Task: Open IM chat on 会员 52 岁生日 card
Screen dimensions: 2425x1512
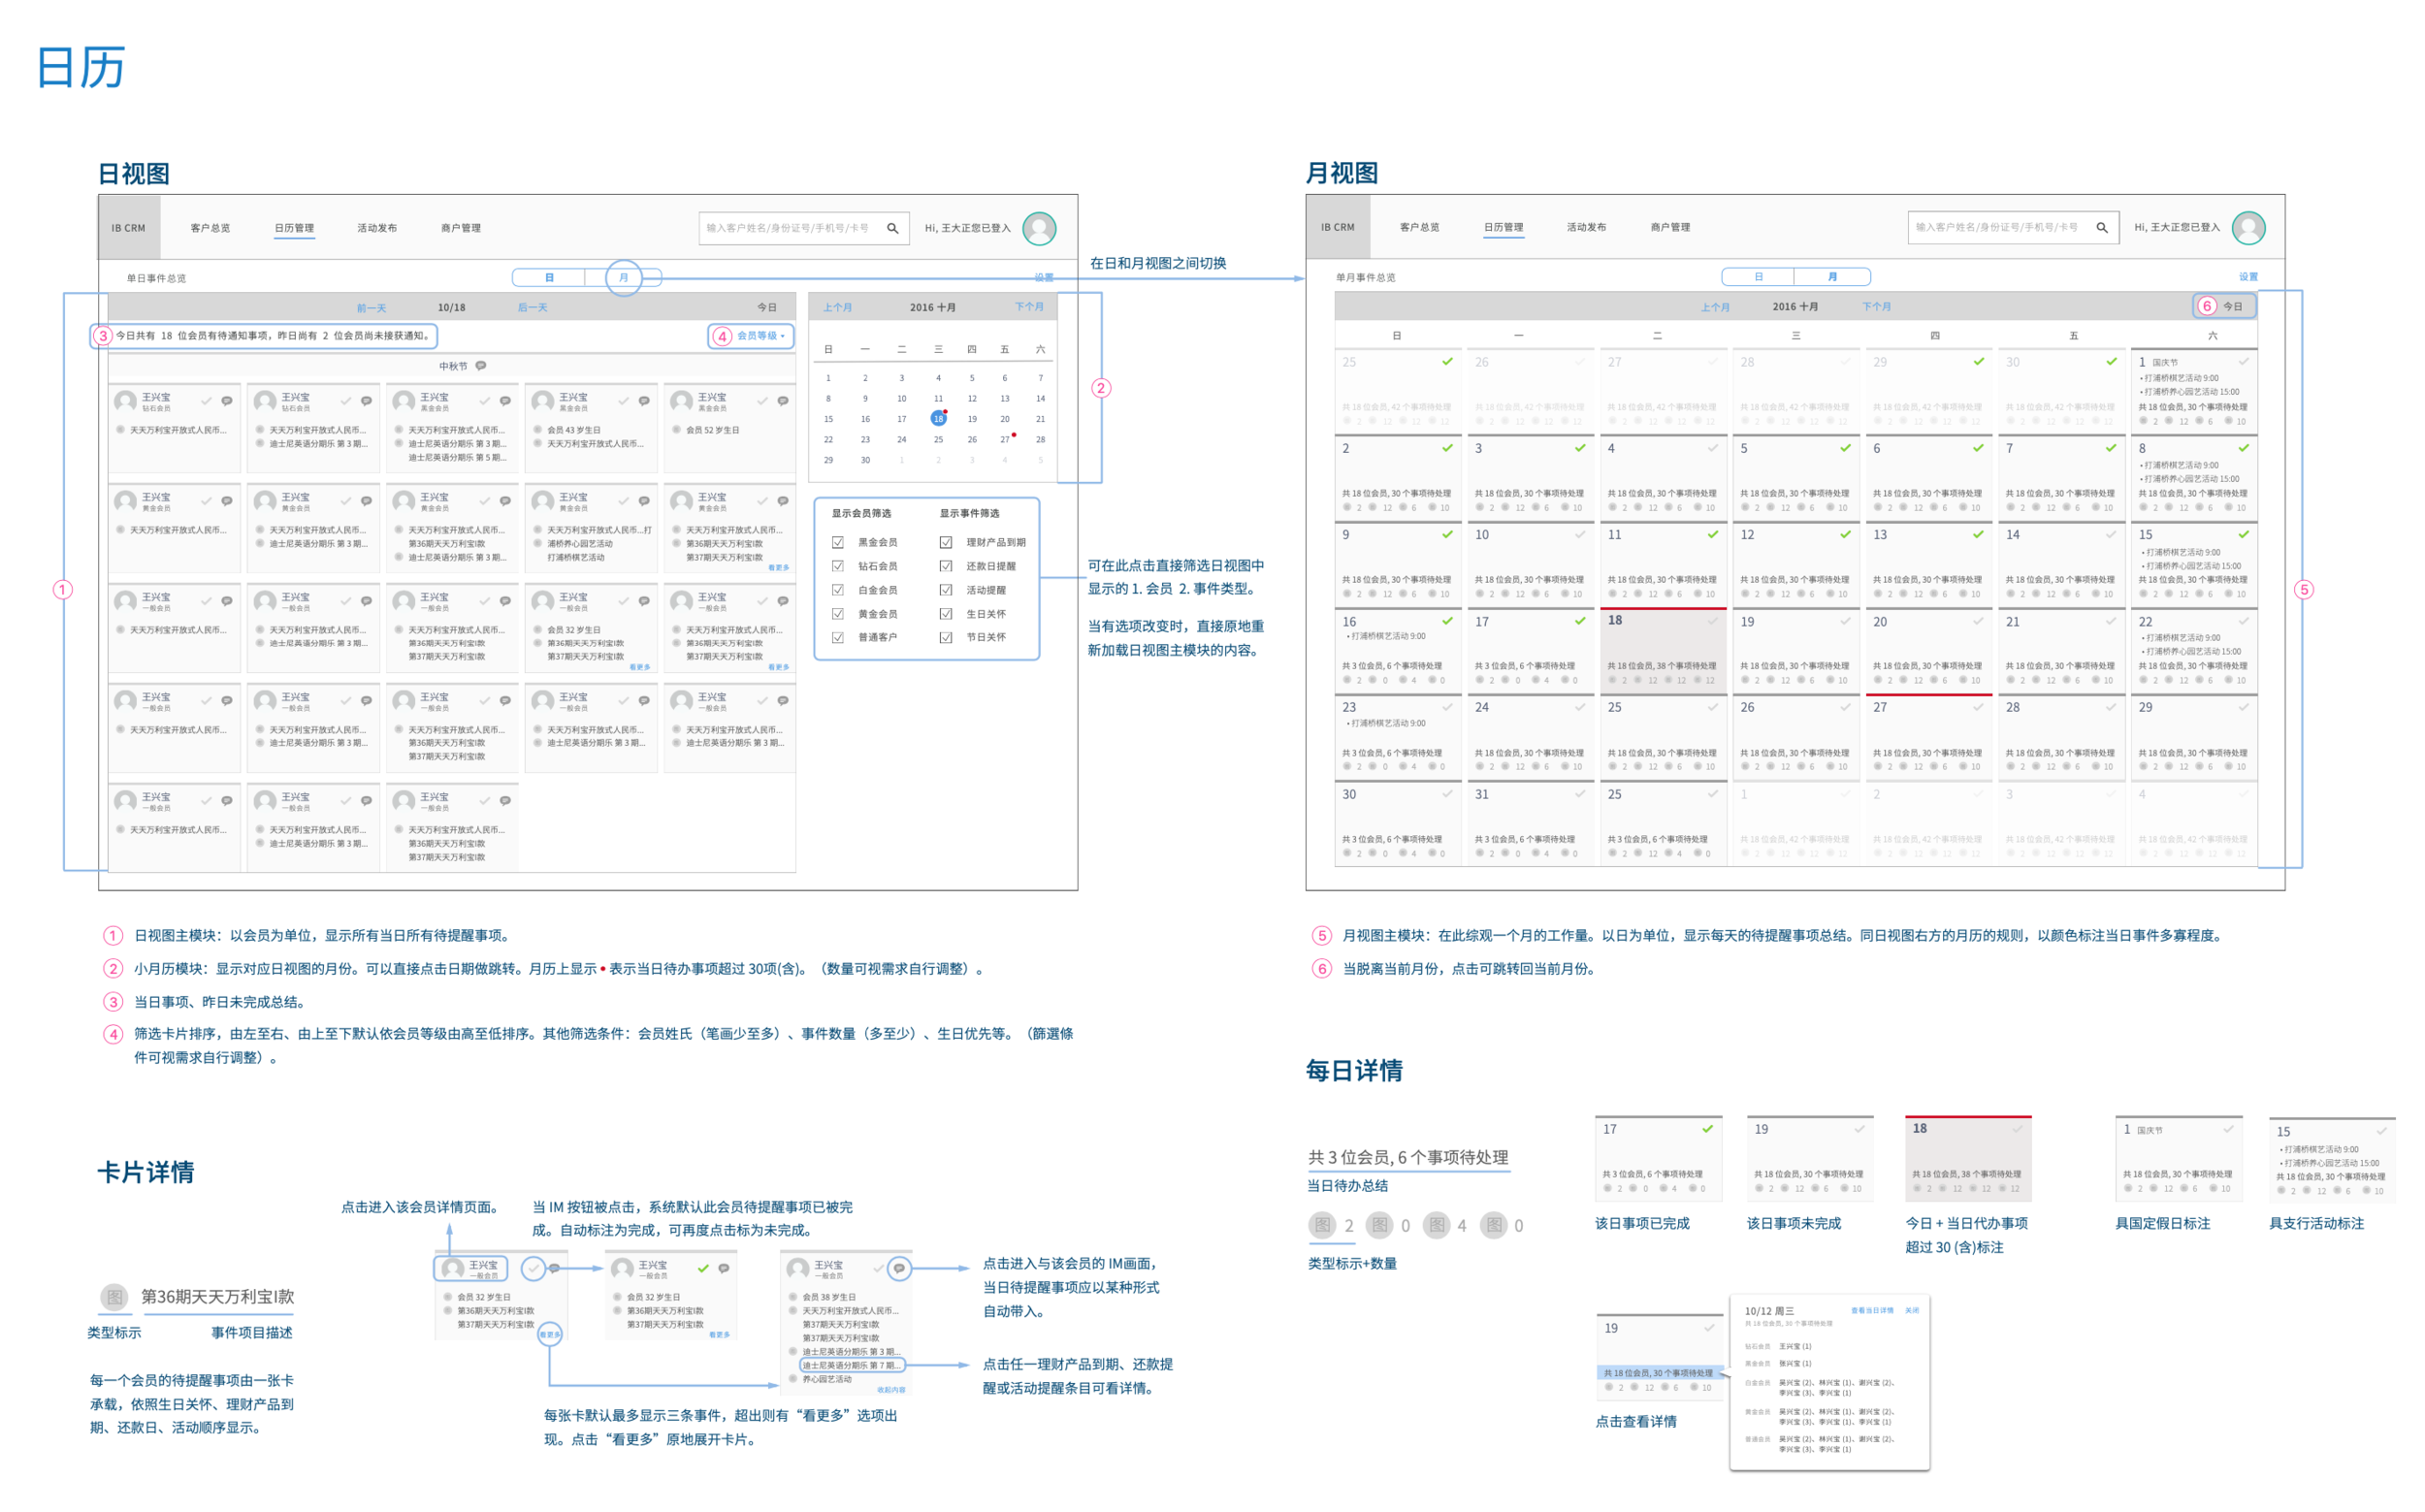Action: coord(783,401)
